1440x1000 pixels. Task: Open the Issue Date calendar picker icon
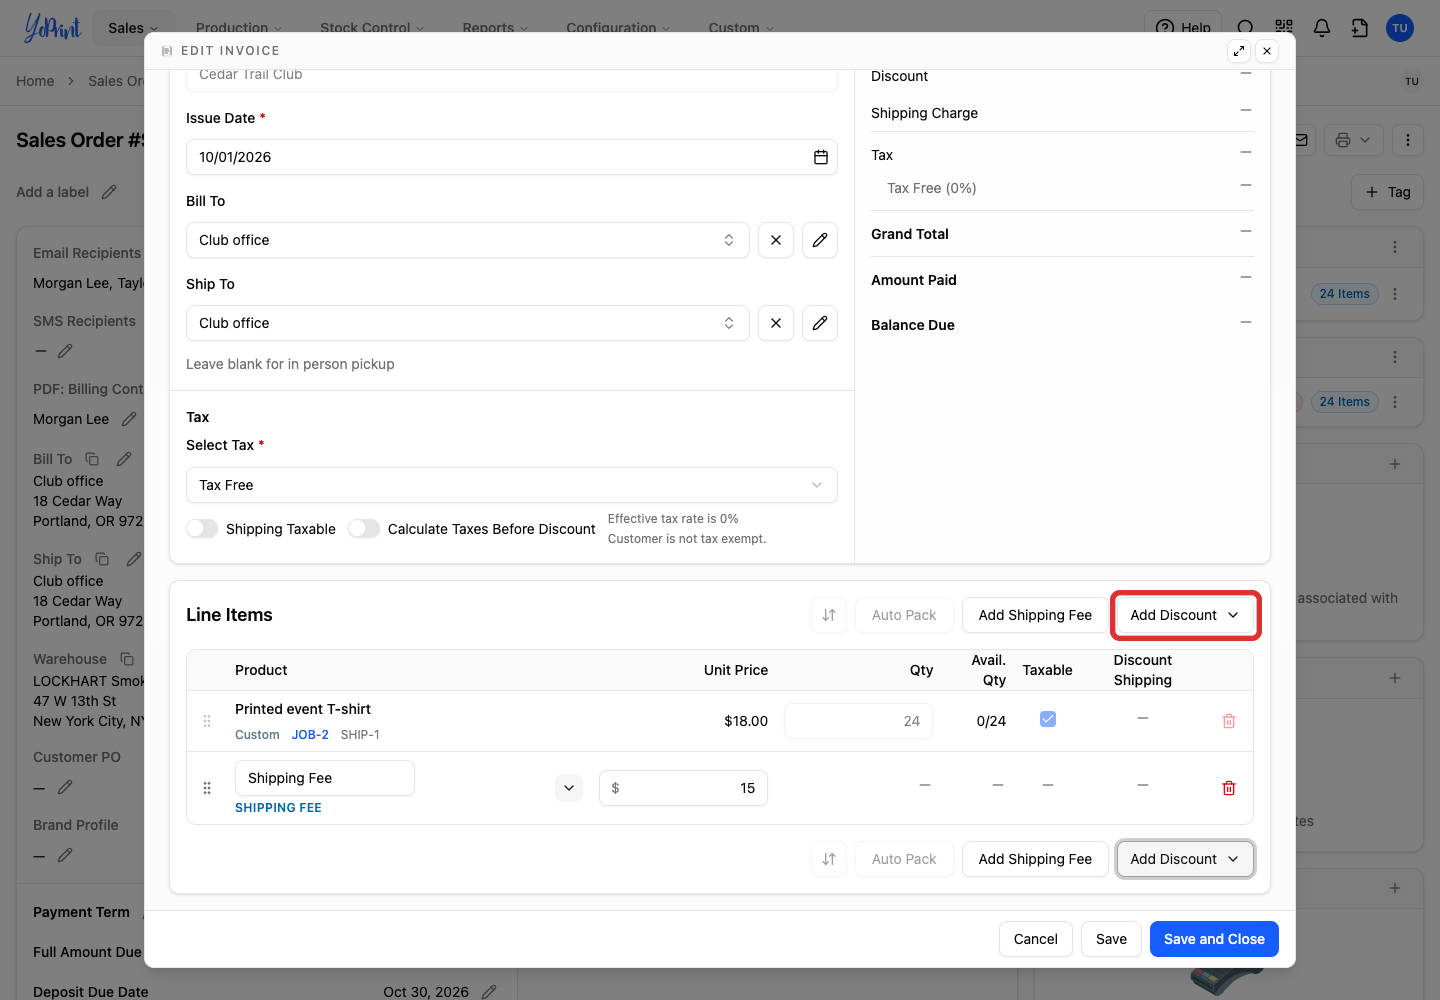pos(821,157)
